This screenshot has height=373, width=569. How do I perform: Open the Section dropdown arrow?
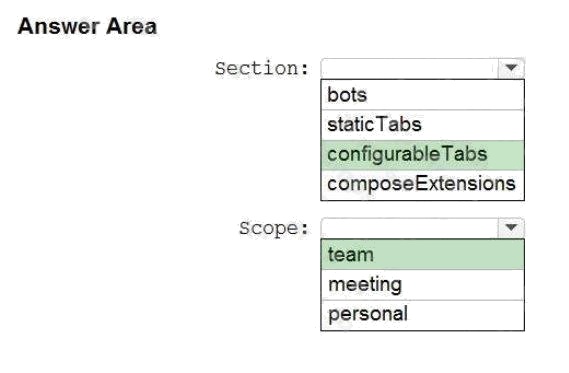pyautogui.click(x=511, y=68)
